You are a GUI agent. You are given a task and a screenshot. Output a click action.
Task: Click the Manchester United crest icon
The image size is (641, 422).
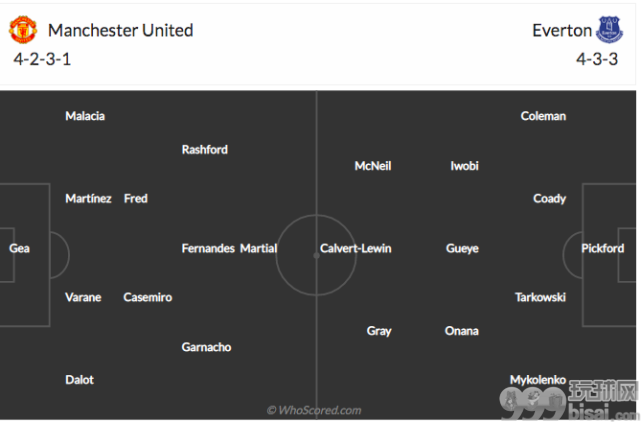(x=23, y=29)
